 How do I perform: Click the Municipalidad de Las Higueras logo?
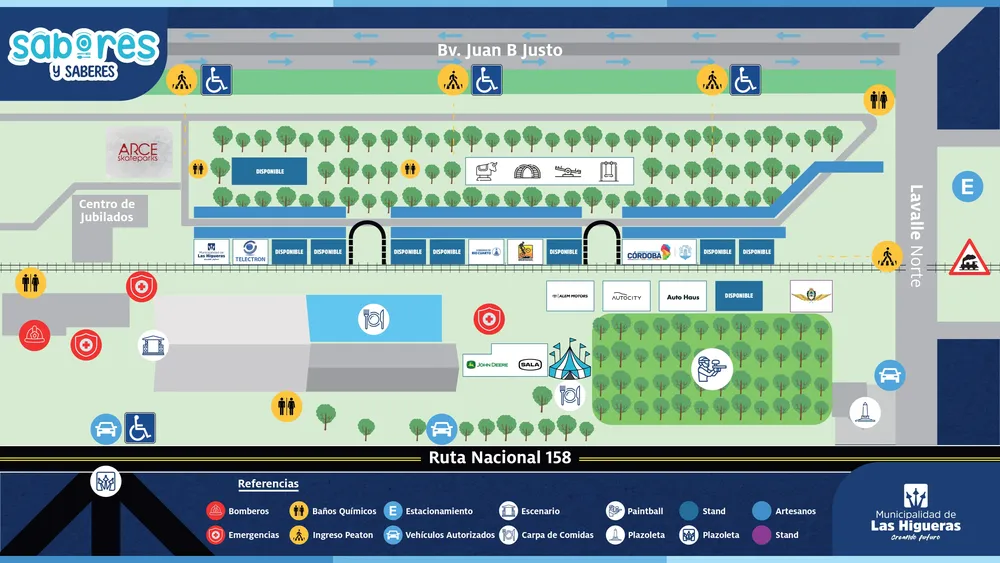pyautogui.click(x=915, y=510)
